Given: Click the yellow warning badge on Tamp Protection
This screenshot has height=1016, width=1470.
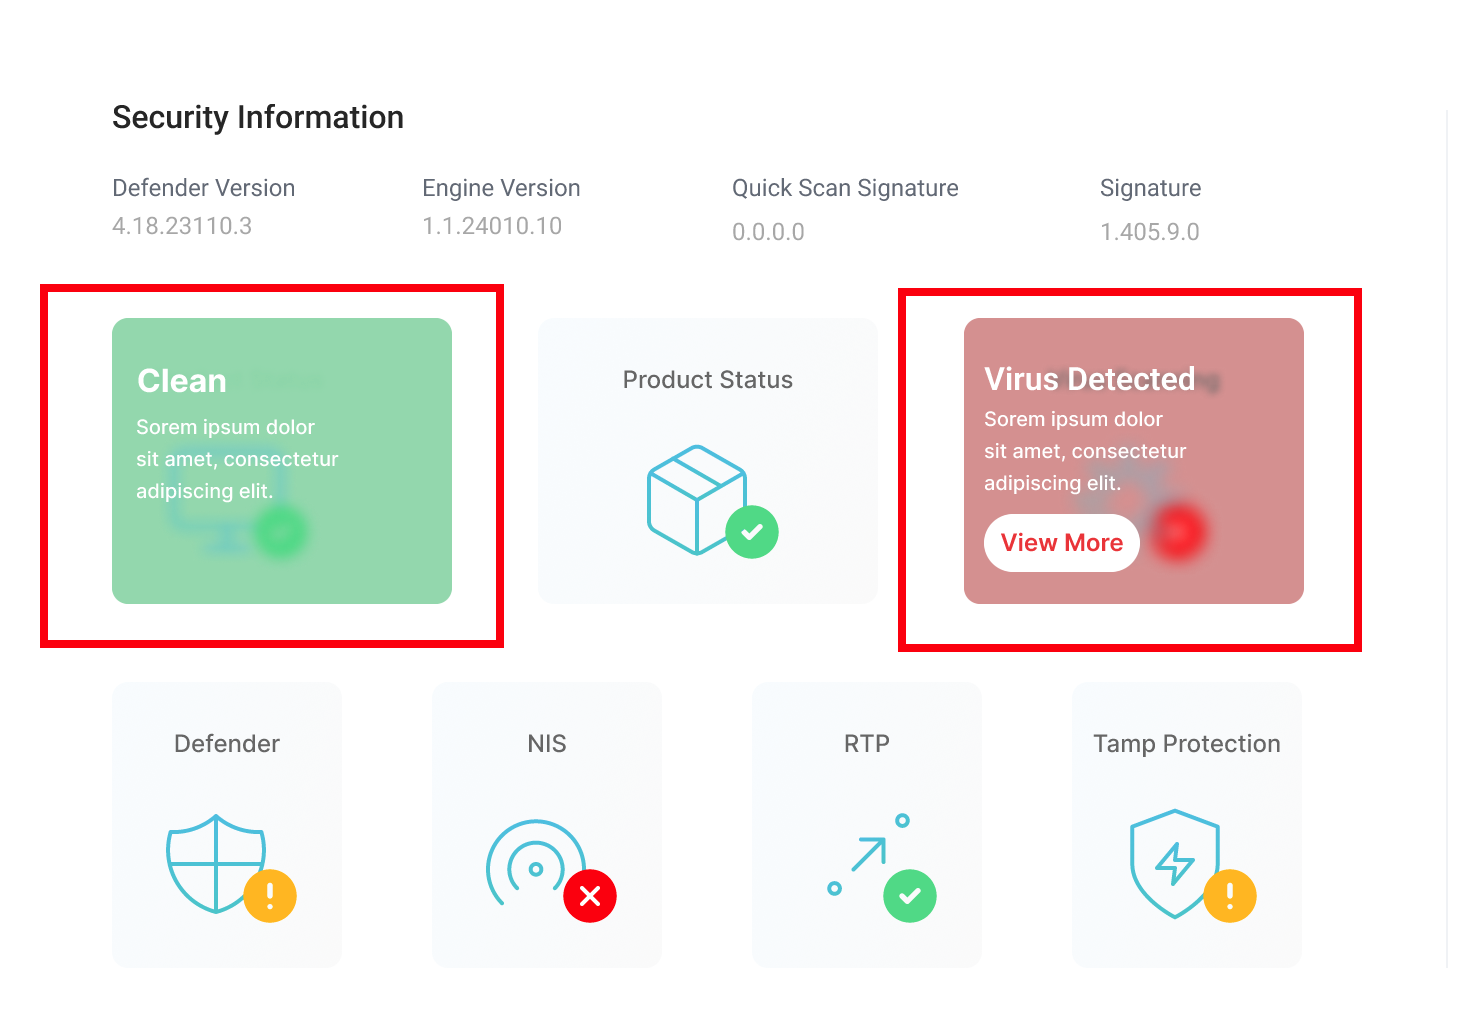Looking at the screenshot, I should tap(1230, 896).
